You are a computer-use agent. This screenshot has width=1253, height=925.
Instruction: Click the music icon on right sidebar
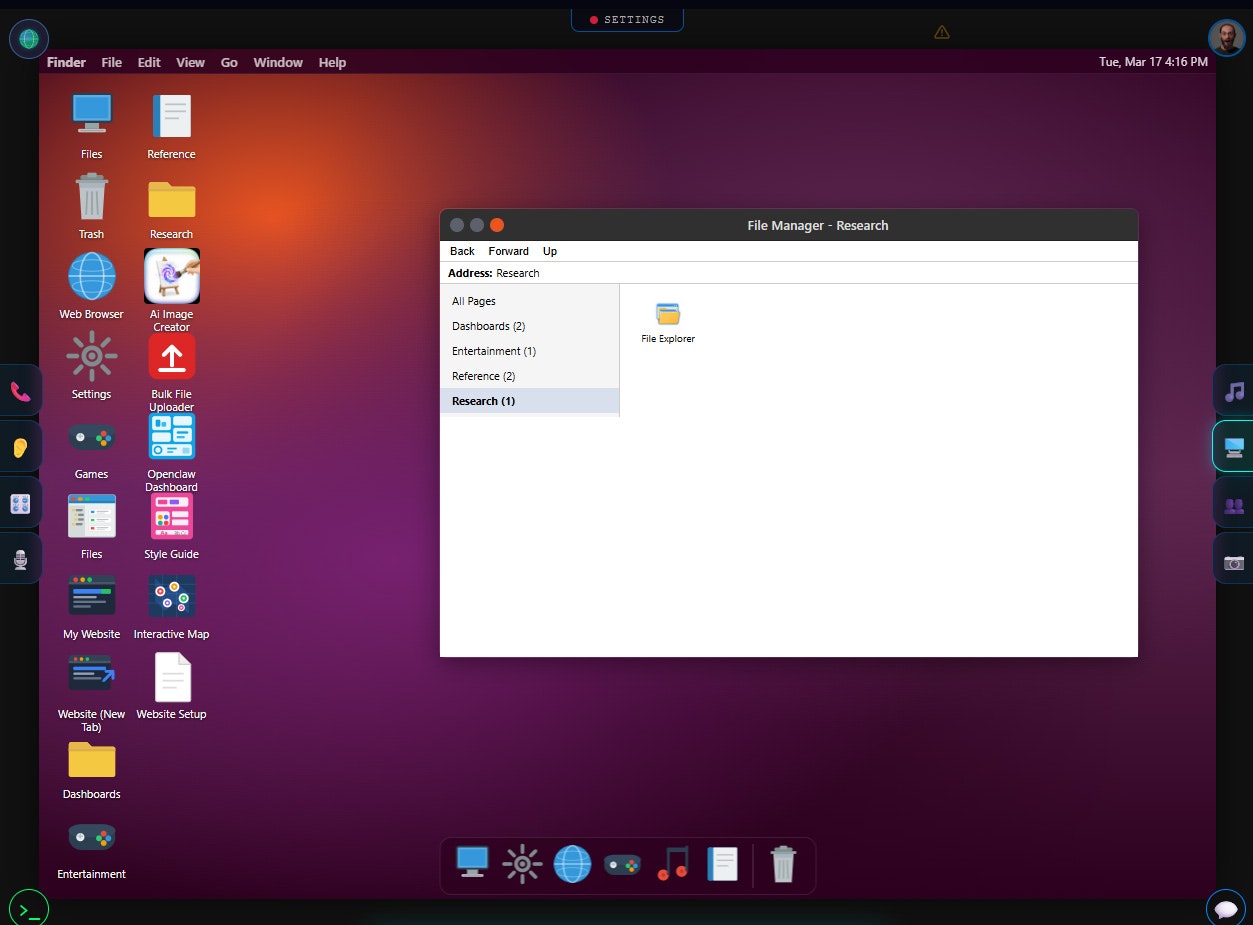click(1234, 391)
